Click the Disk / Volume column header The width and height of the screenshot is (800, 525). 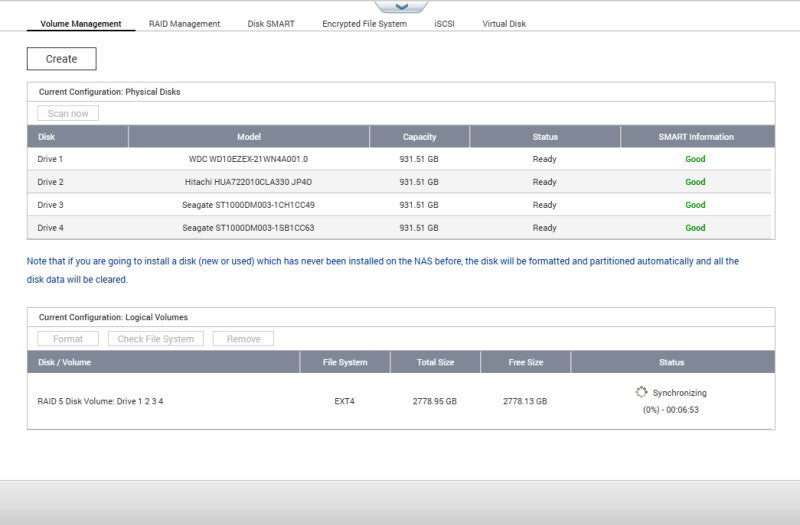(163, 362)
